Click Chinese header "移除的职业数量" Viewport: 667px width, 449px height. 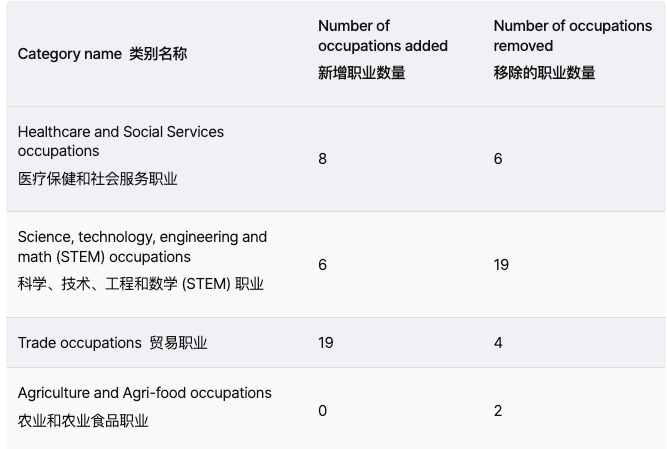tap(544, 72)
